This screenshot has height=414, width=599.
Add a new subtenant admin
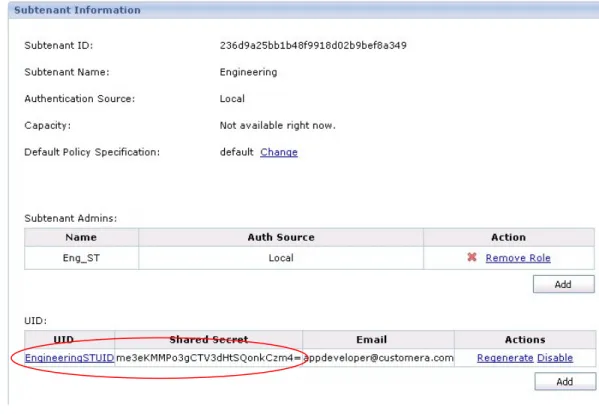tap(563, 284)
